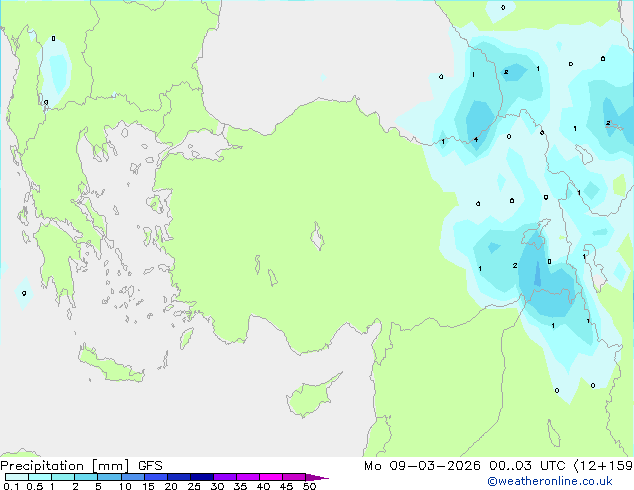The image size is (634, 490).
Task: Click the 'GFS' model label
Action: pyautogui.click(x=150, y=466)
